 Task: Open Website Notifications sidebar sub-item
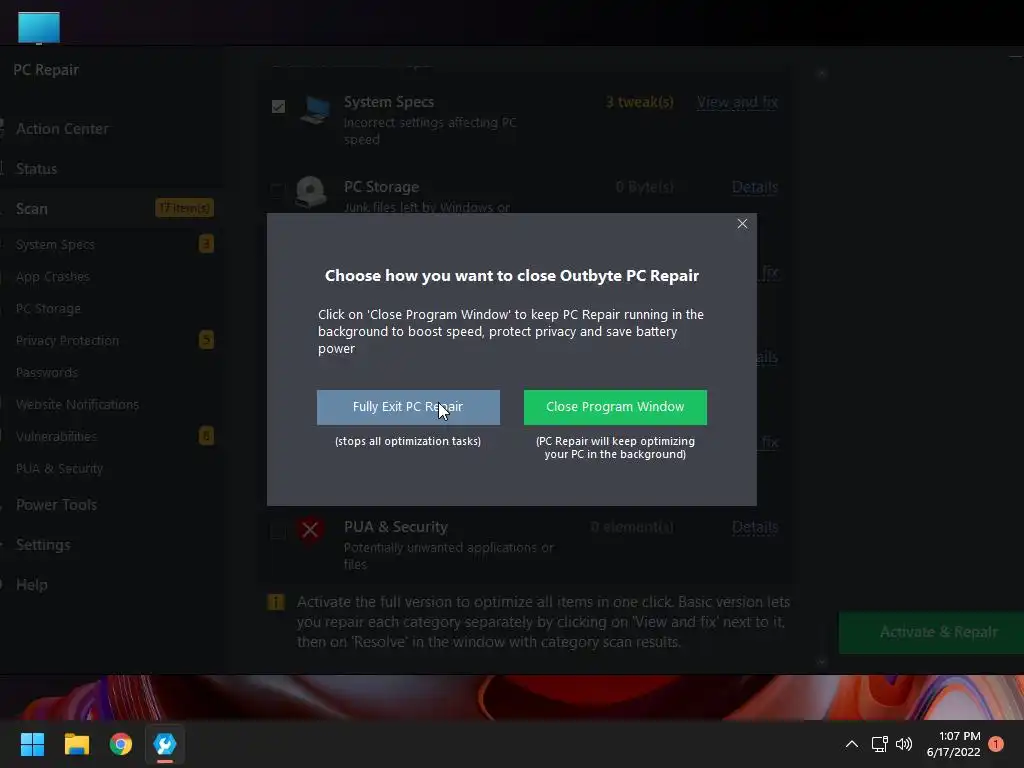pyautogui.click(x=78, y=404)
